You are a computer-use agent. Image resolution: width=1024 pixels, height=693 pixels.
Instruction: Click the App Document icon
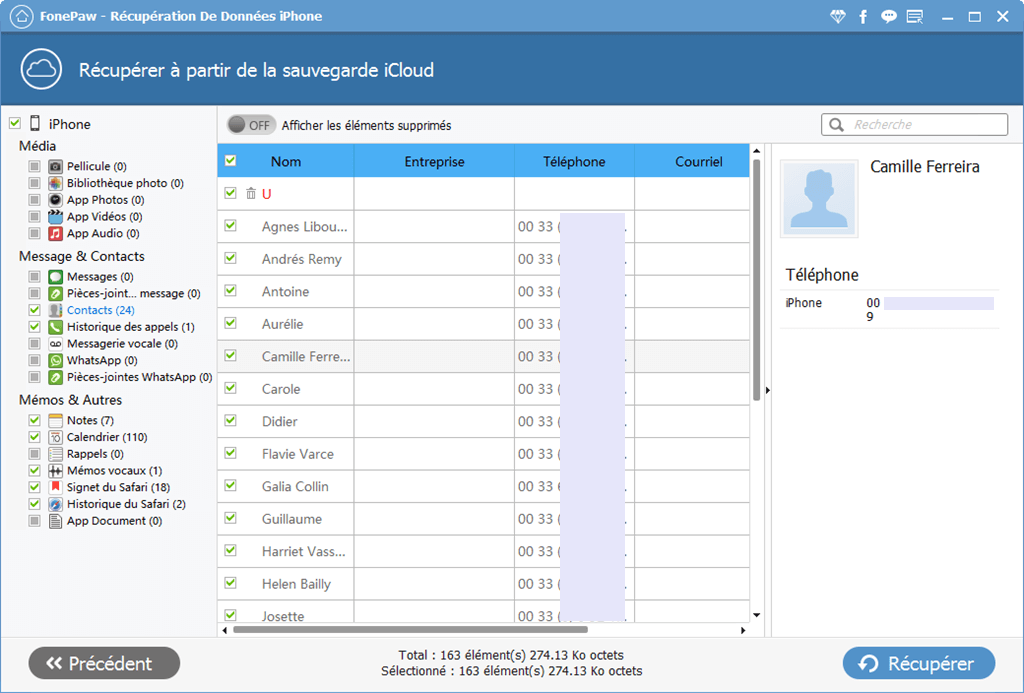tap(56, 521)
